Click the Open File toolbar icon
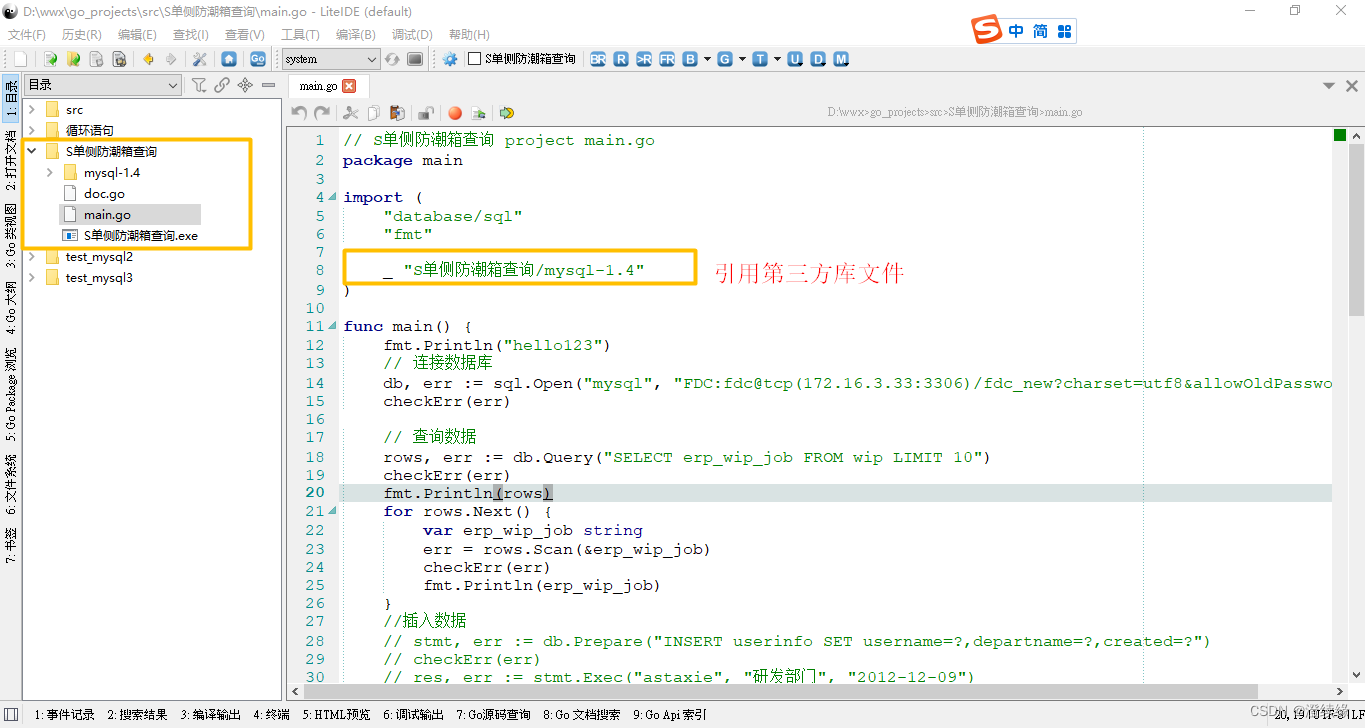 pyautogui.click(x=50, y=59)
